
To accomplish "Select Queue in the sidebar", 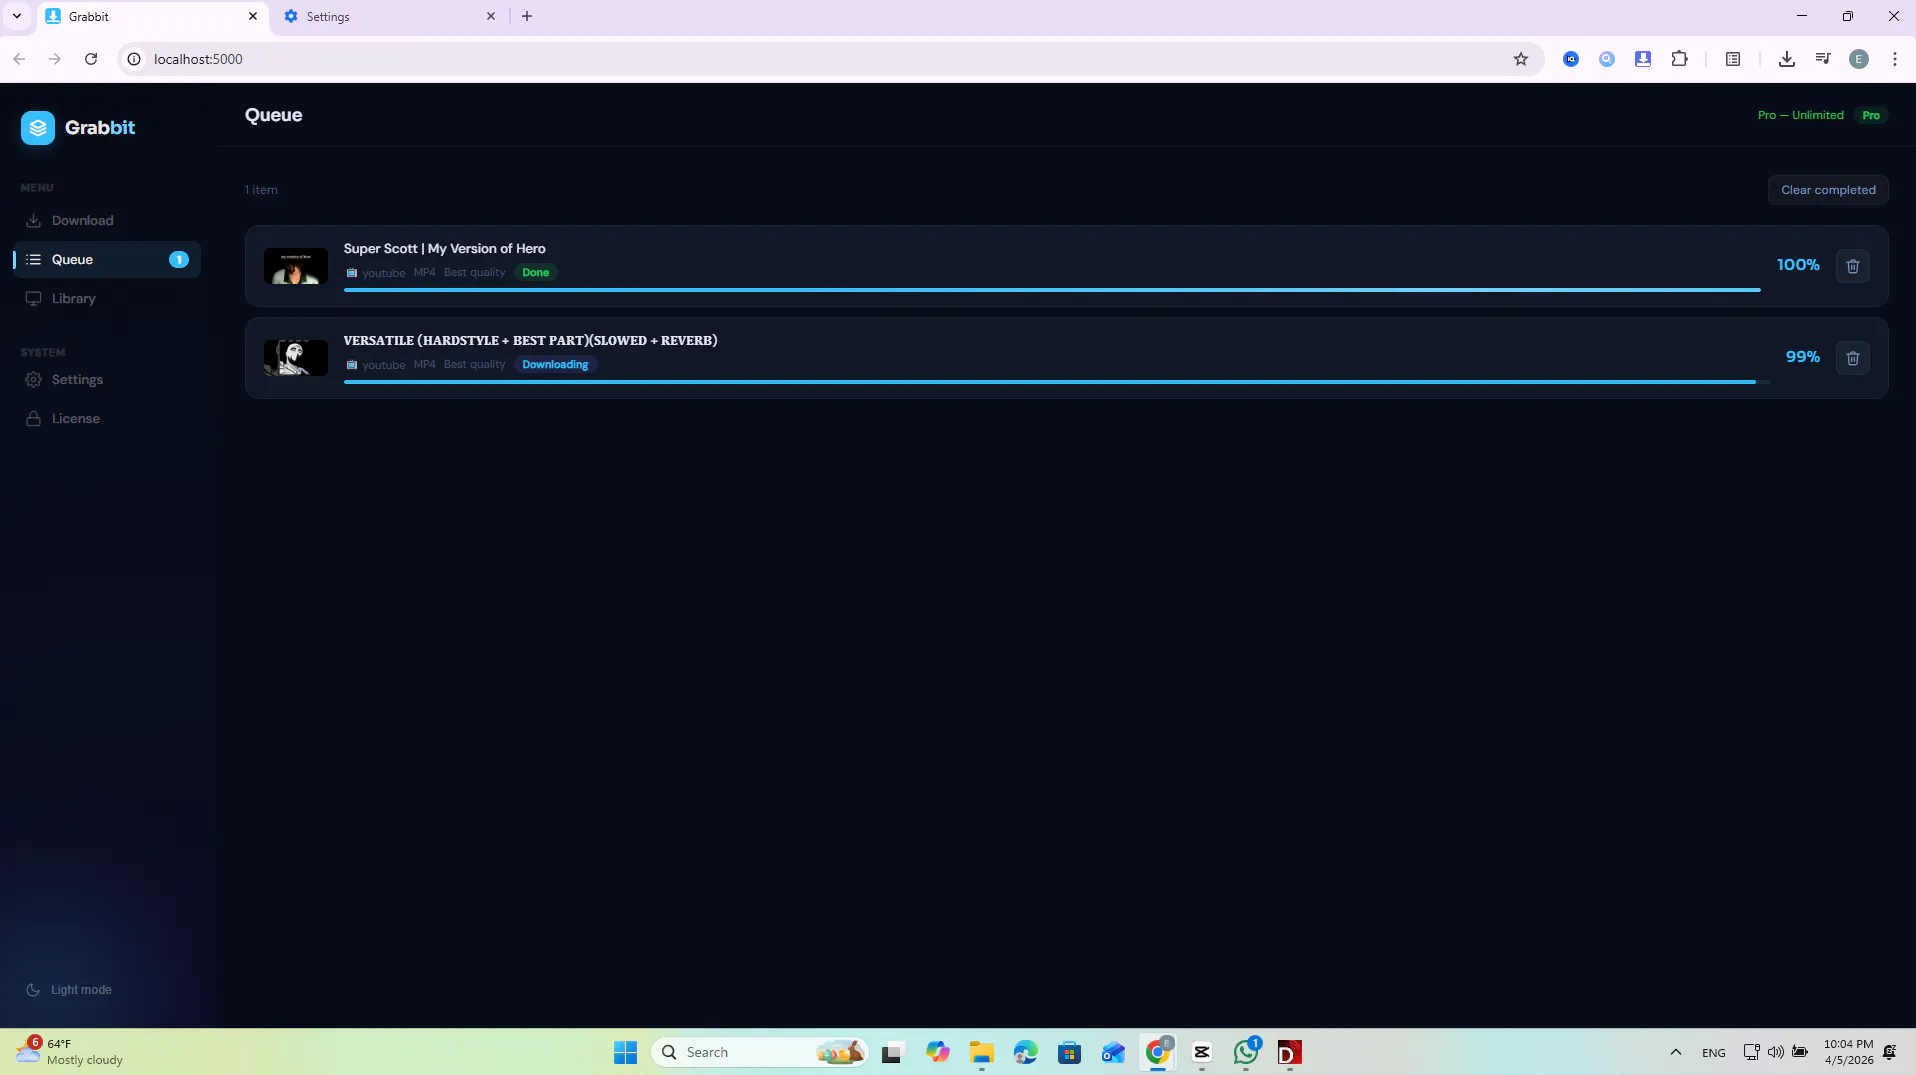I will (x=107, y=260).
